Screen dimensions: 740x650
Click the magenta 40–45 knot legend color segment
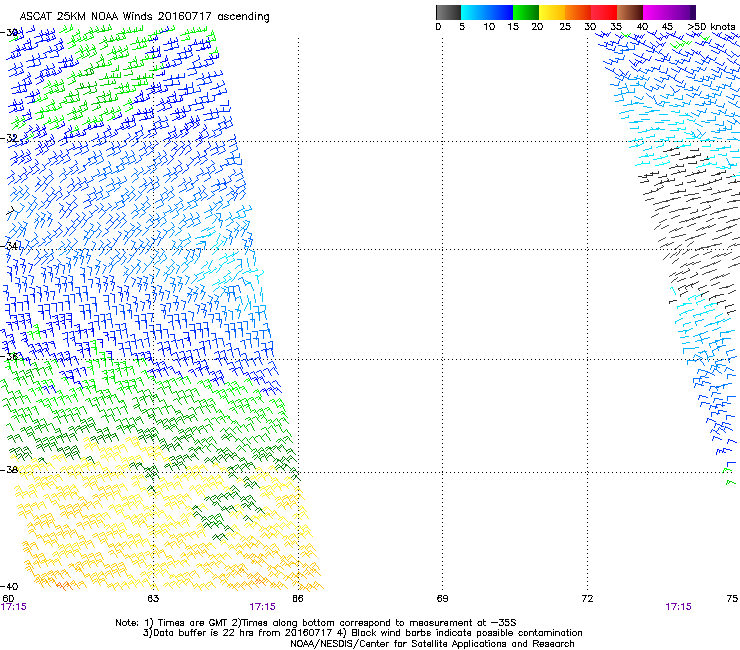pyautogui.click(x=656, y=12)
